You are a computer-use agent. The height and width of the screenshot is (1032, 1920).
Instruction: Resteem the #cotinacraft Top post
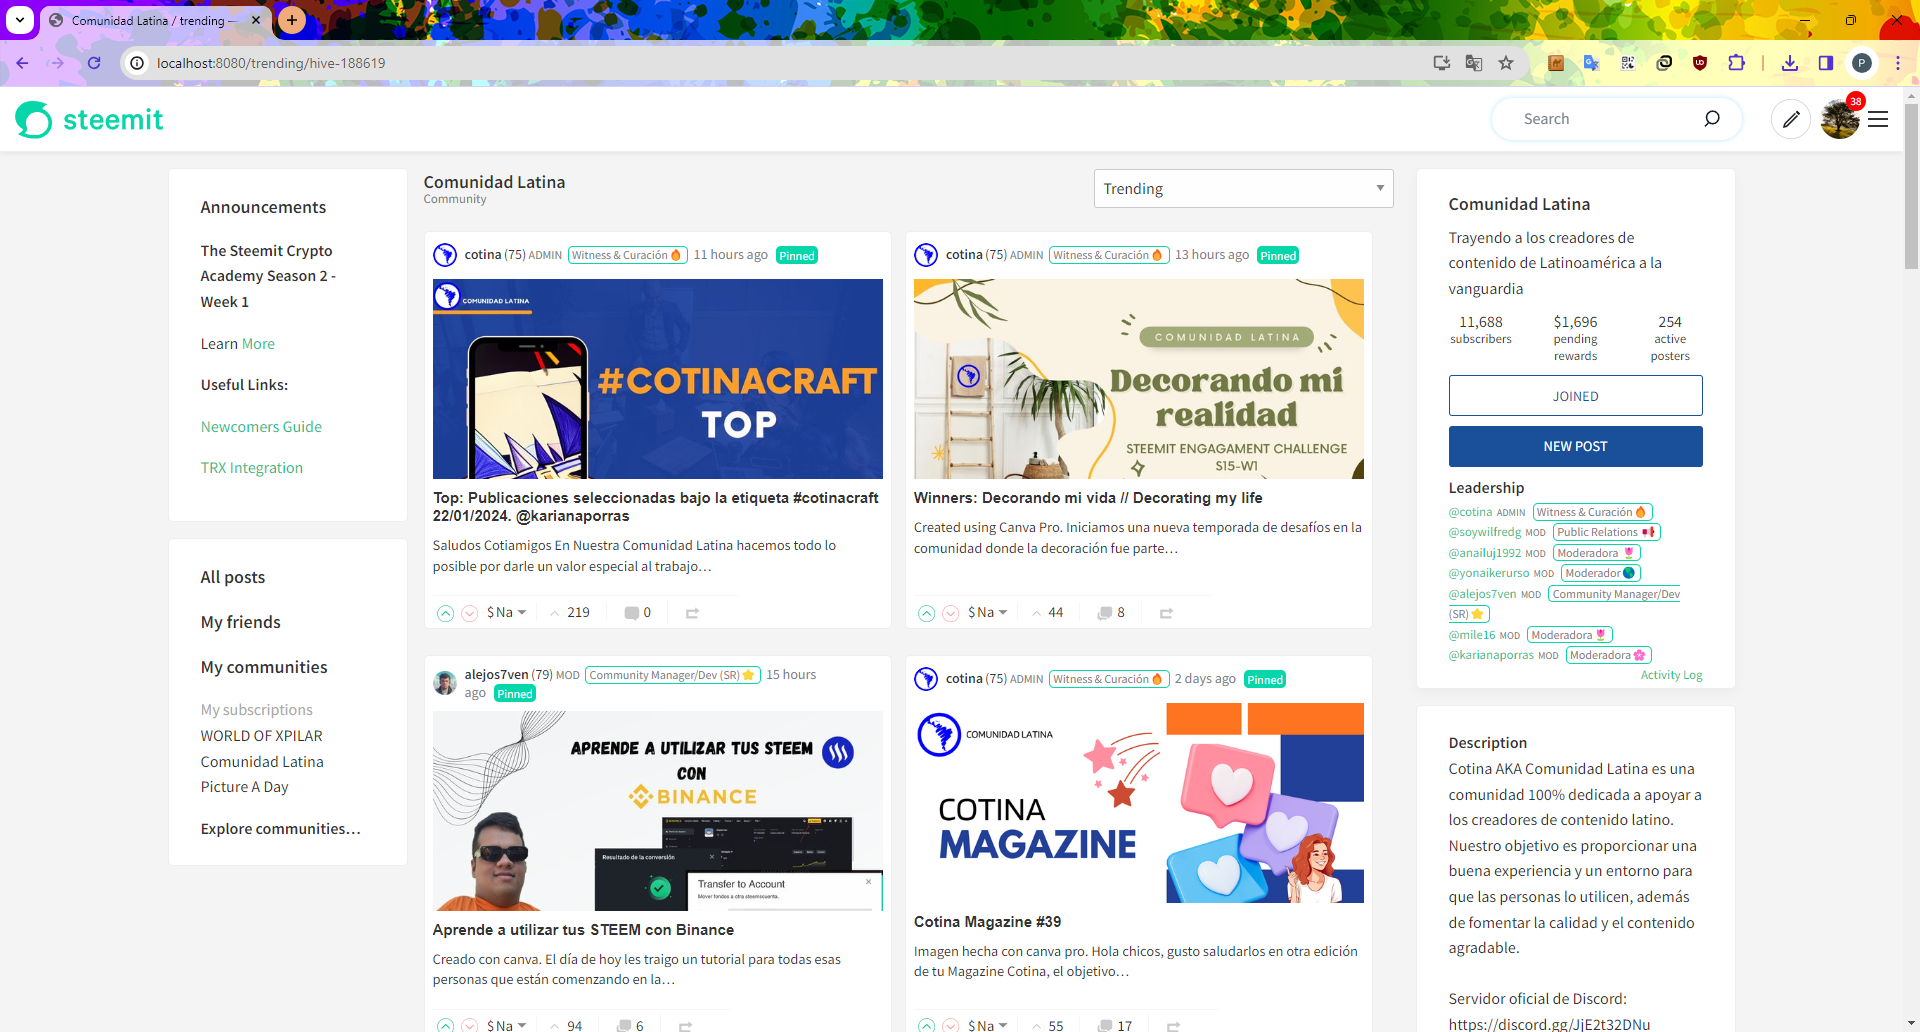click(692, 613)
